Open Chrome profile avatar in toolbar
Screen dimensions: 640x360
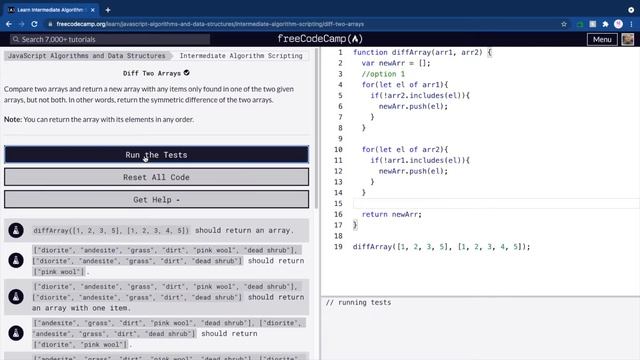tap(618, 24)
